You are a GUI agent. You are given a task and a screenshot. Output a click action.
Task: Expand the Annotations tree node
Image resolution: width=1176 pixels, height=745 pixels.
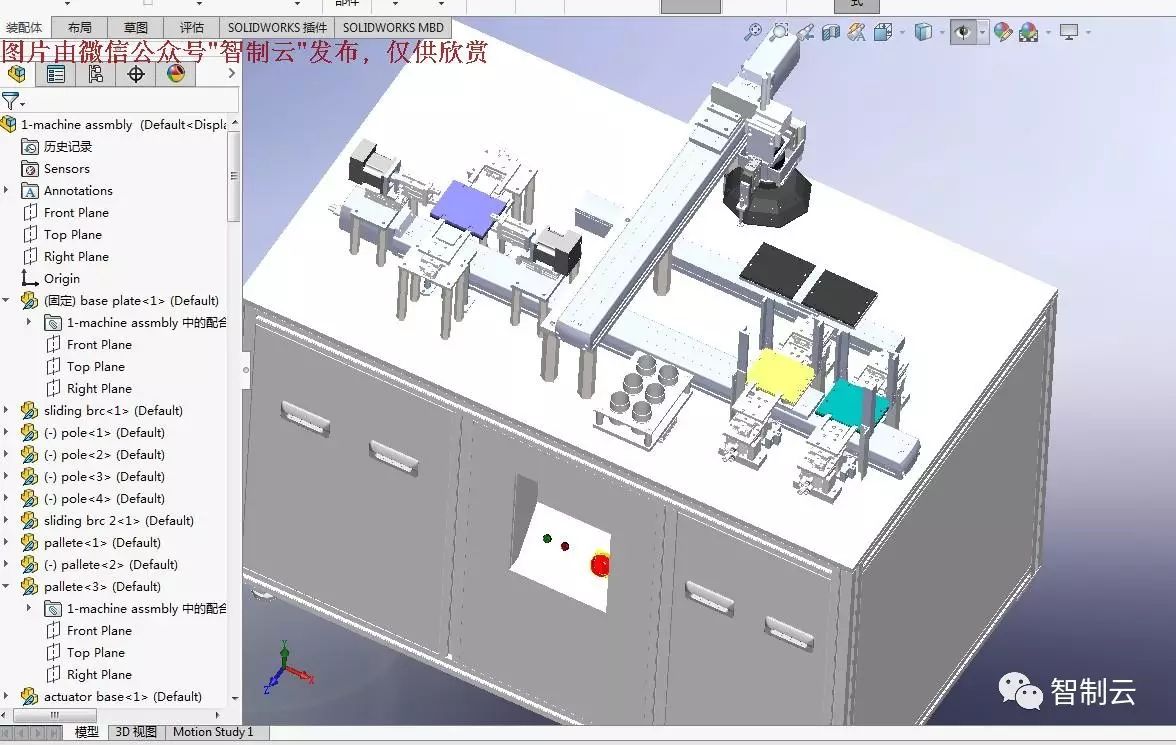(x=6, y=191)
